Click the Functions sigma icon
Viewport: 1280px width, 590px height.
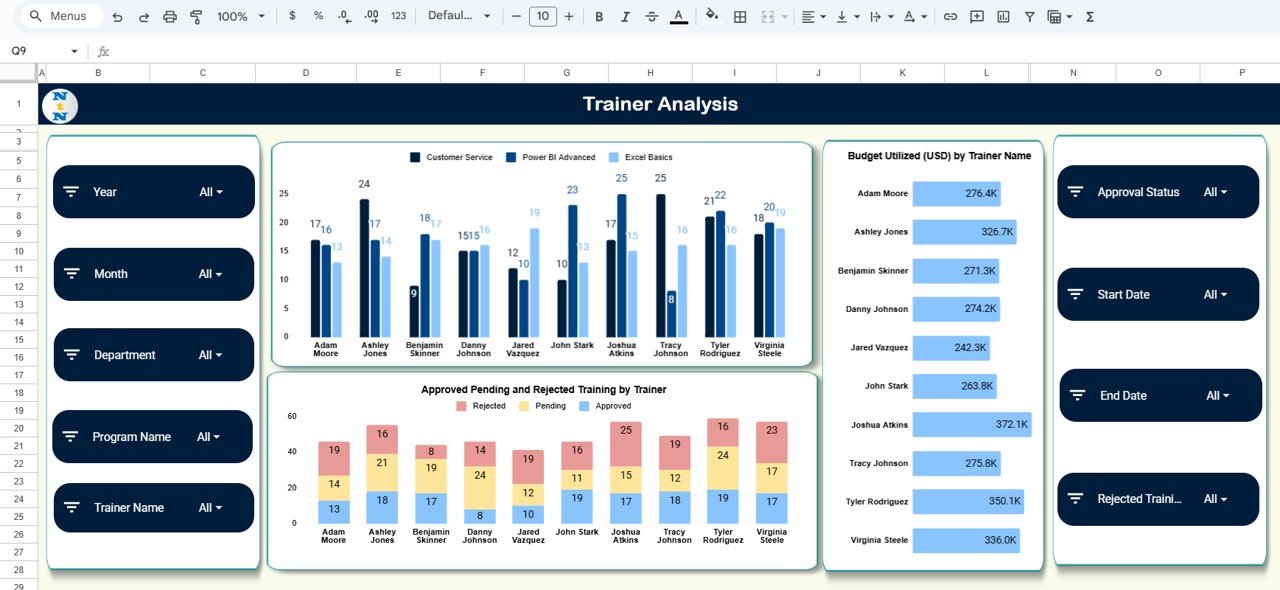point(1089,16)
